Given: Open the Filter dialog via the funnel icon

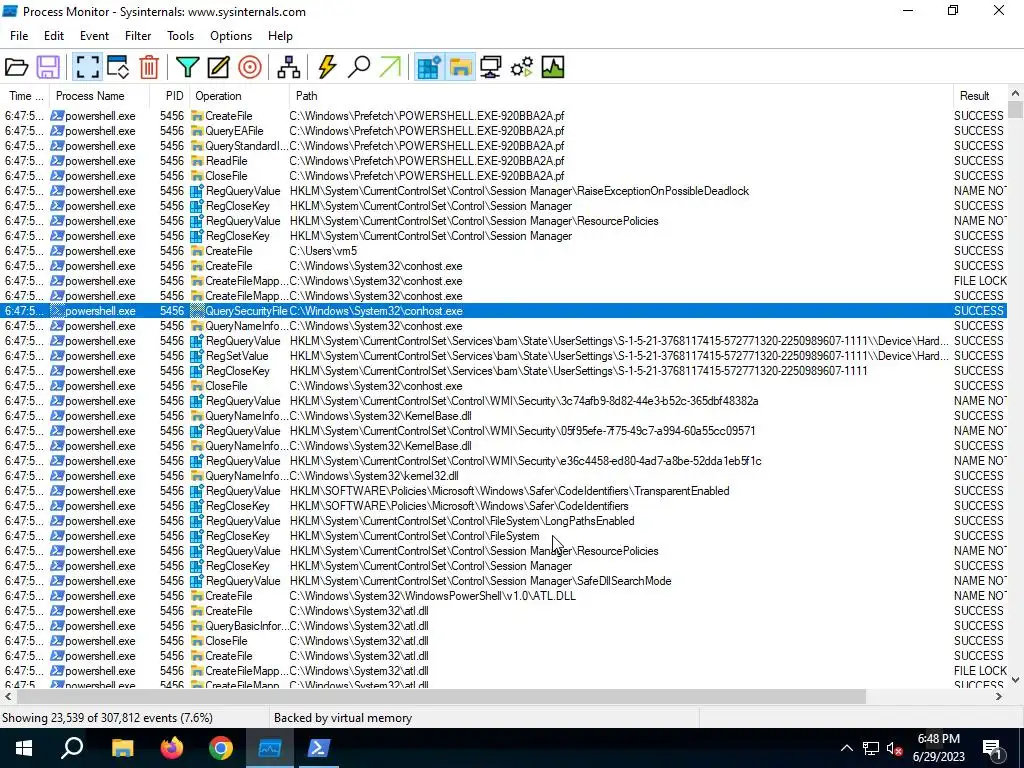Looking at the screenshot, I should (x=187, y=67).
